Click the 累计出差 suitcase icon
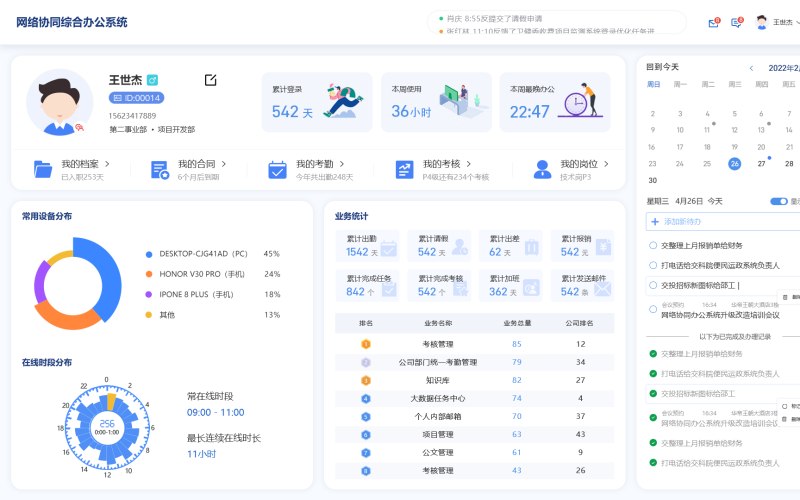 [x=532, y=247]
